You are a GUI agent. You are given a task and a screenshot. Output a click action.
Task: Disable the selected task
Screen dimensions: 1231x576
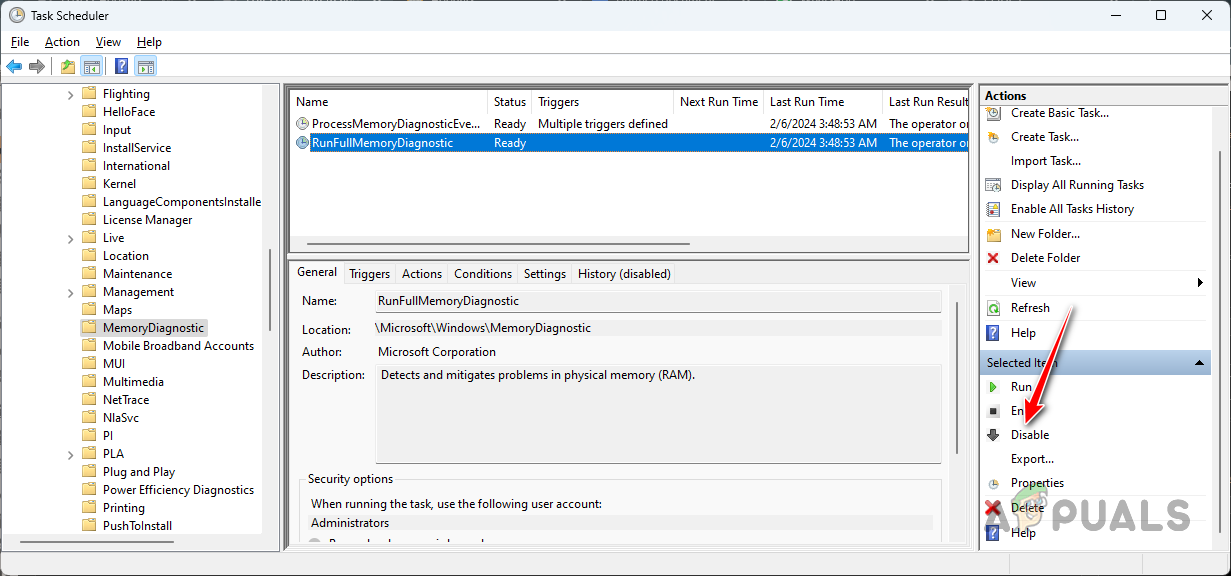(x=1031, y=434)
